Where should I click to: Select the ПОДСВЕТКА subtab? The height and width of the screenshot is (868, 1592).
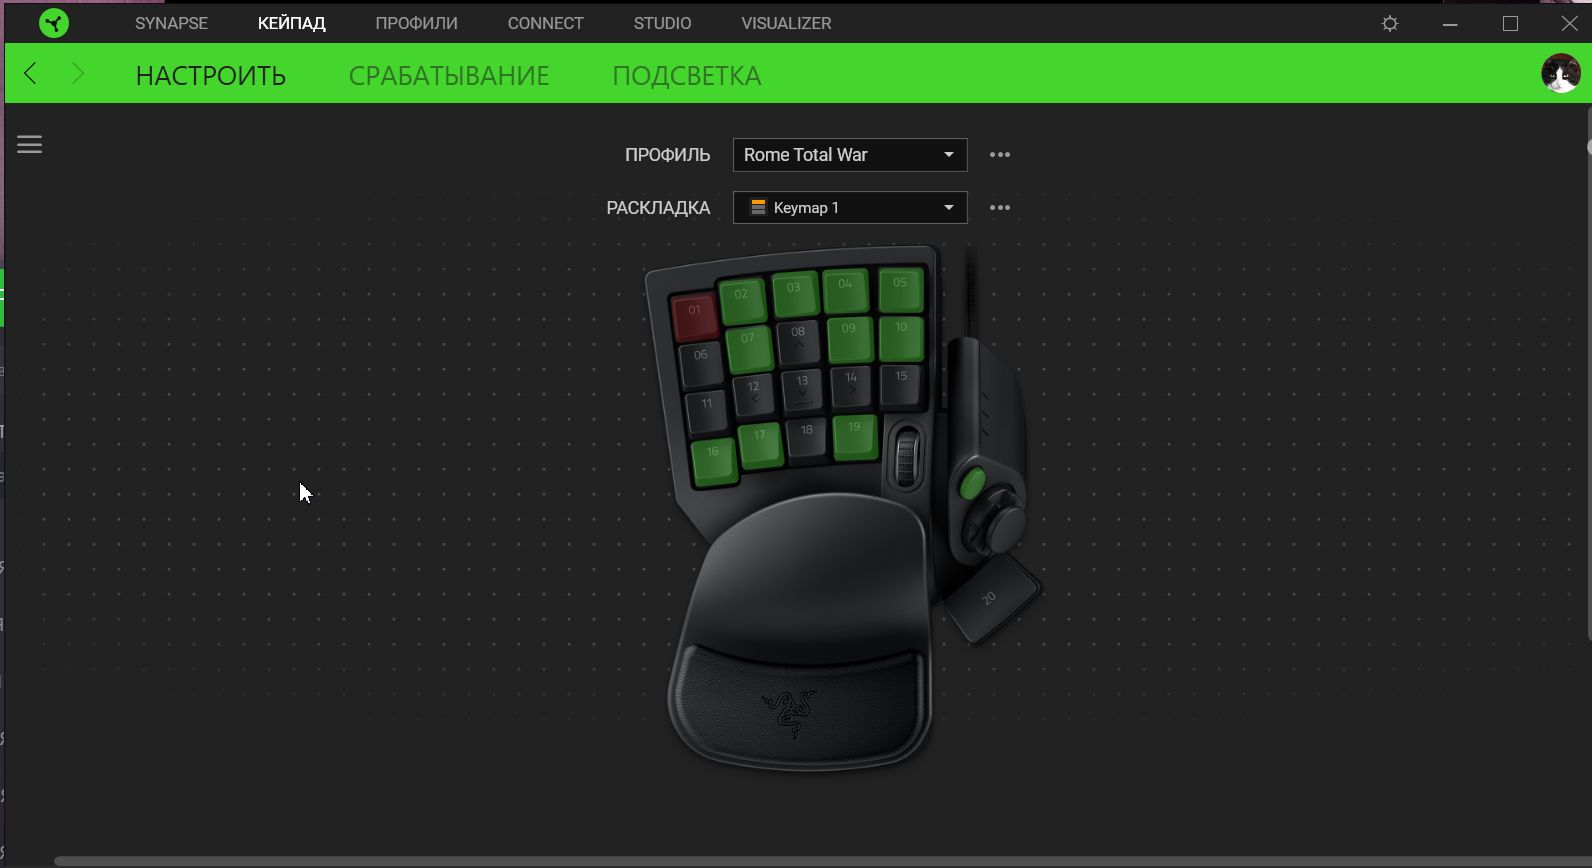click(687, 76)
